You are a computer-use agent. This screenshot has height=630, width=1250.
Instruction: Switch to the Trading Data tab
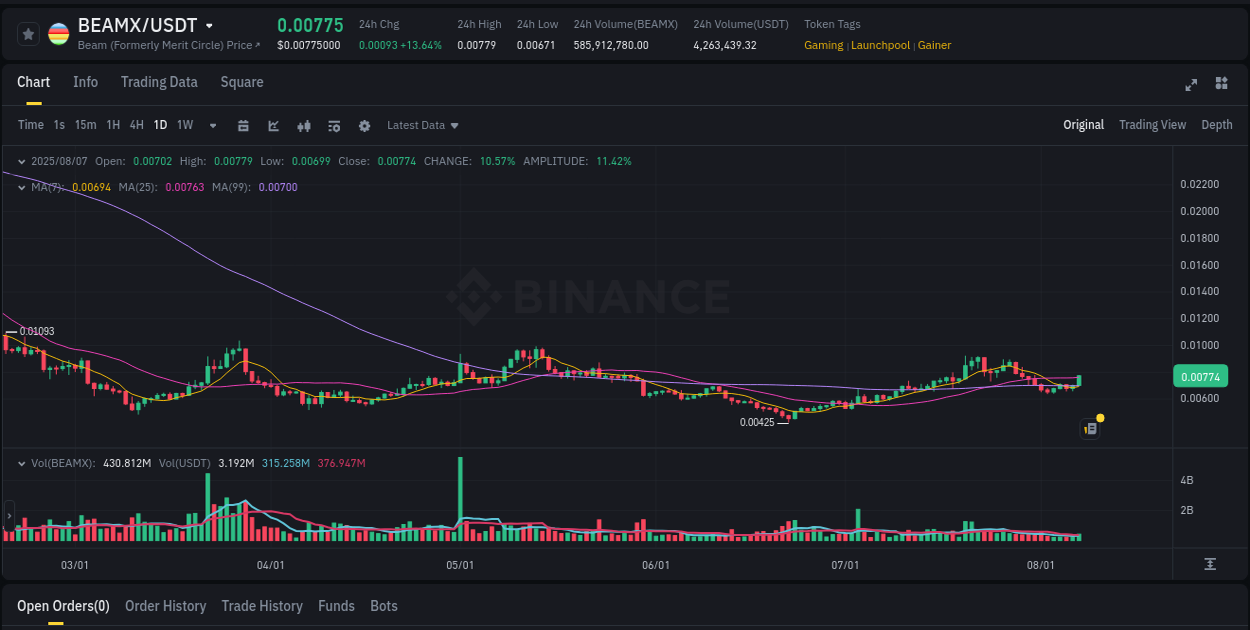click(x=159, y=82)
